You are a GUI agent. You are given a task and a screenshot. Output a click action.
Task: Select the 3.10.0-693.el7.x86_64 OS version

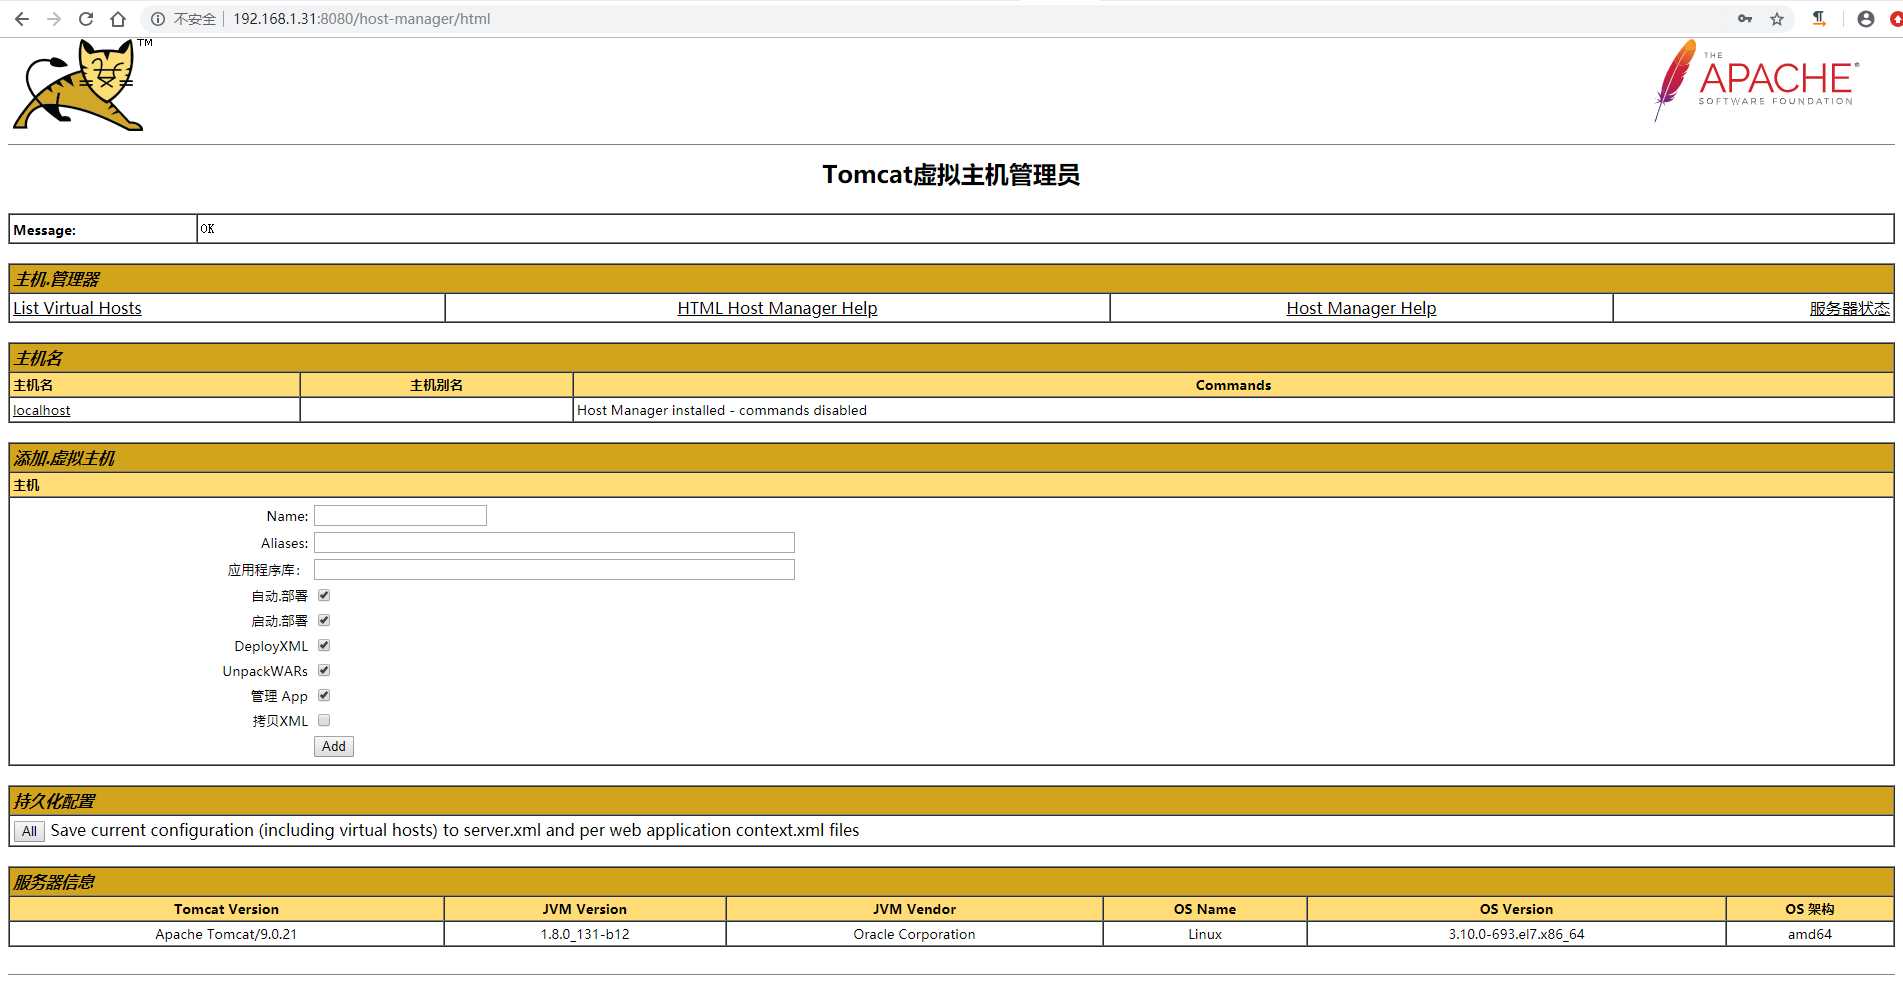point(1516,934)
